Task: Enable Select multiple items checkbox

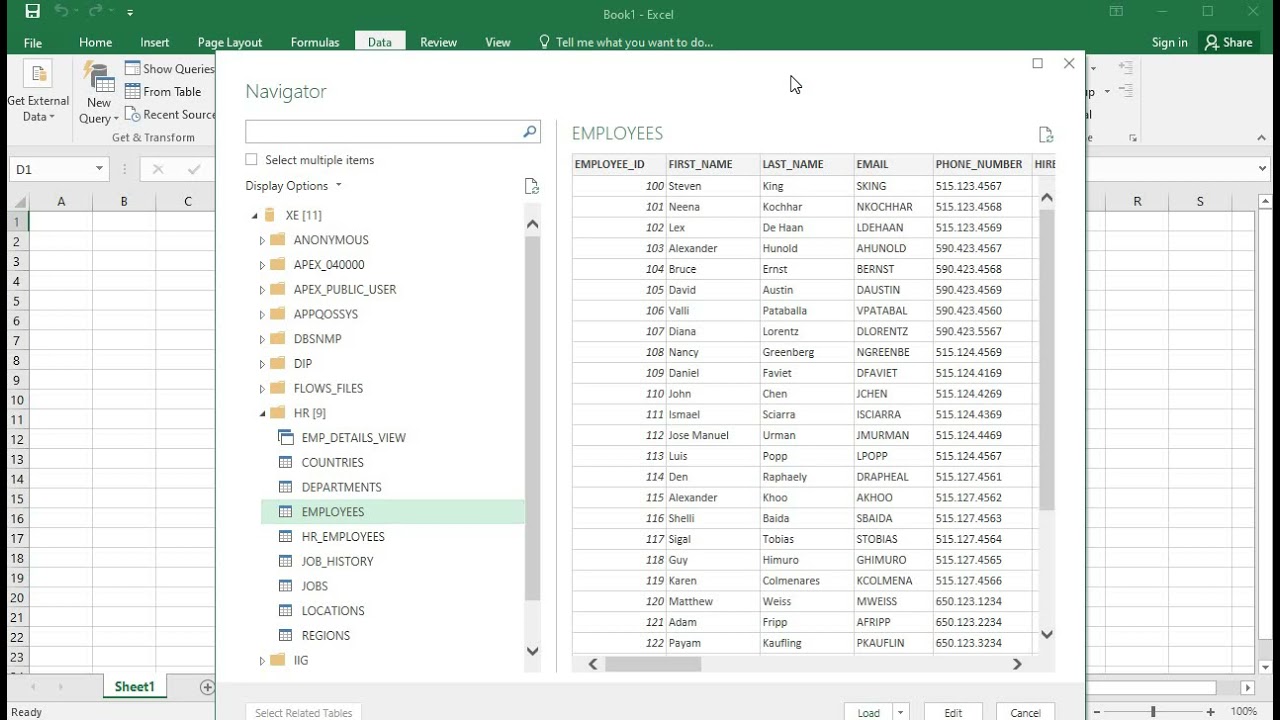Action: (251, 160)
